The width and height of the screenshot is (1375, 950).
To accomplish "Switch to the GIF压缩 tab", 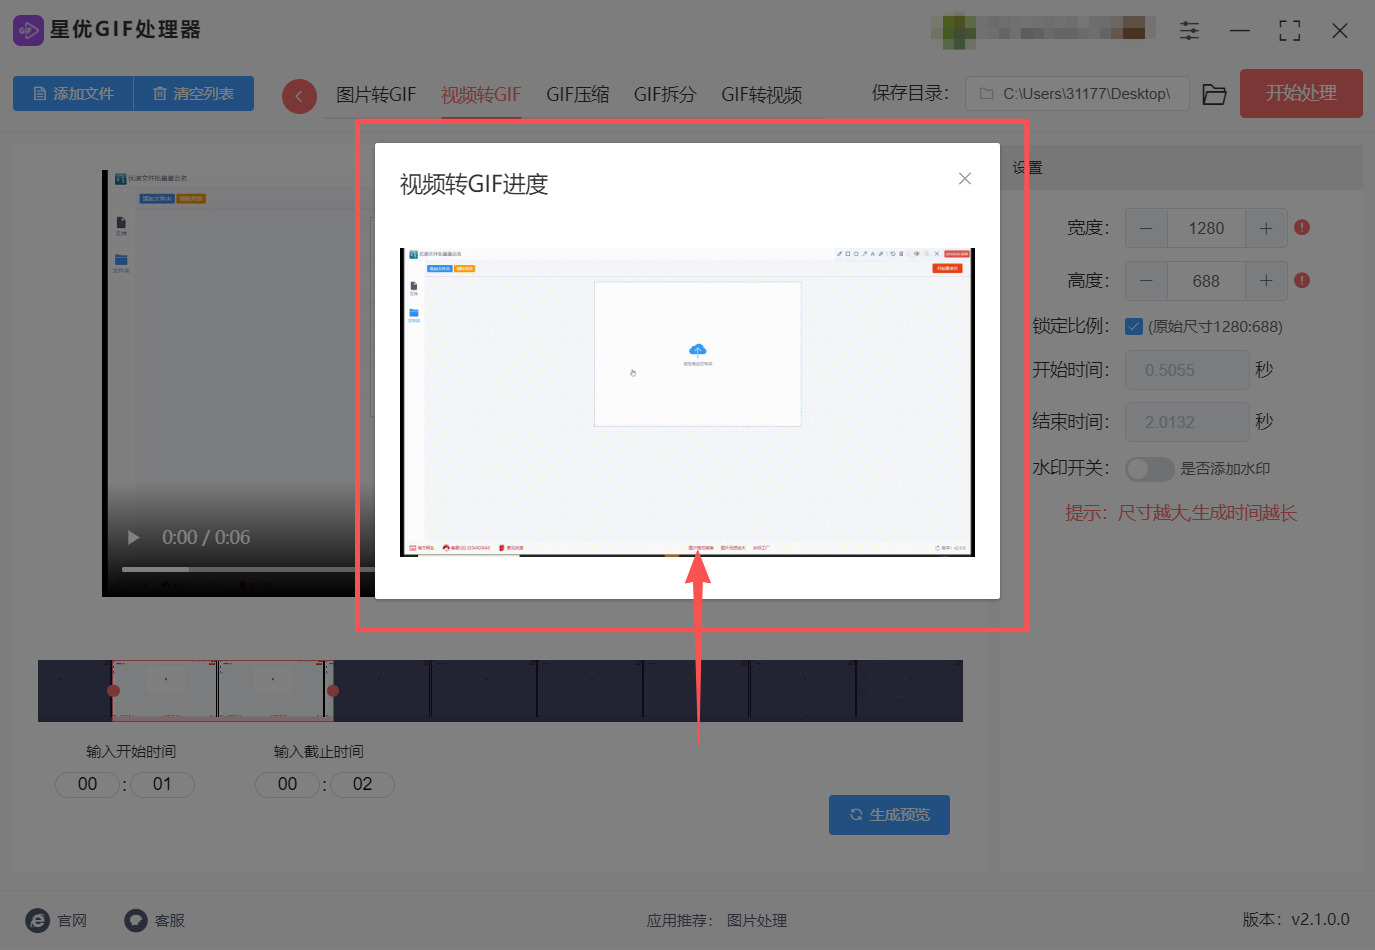I will click(x=577, y=94).
